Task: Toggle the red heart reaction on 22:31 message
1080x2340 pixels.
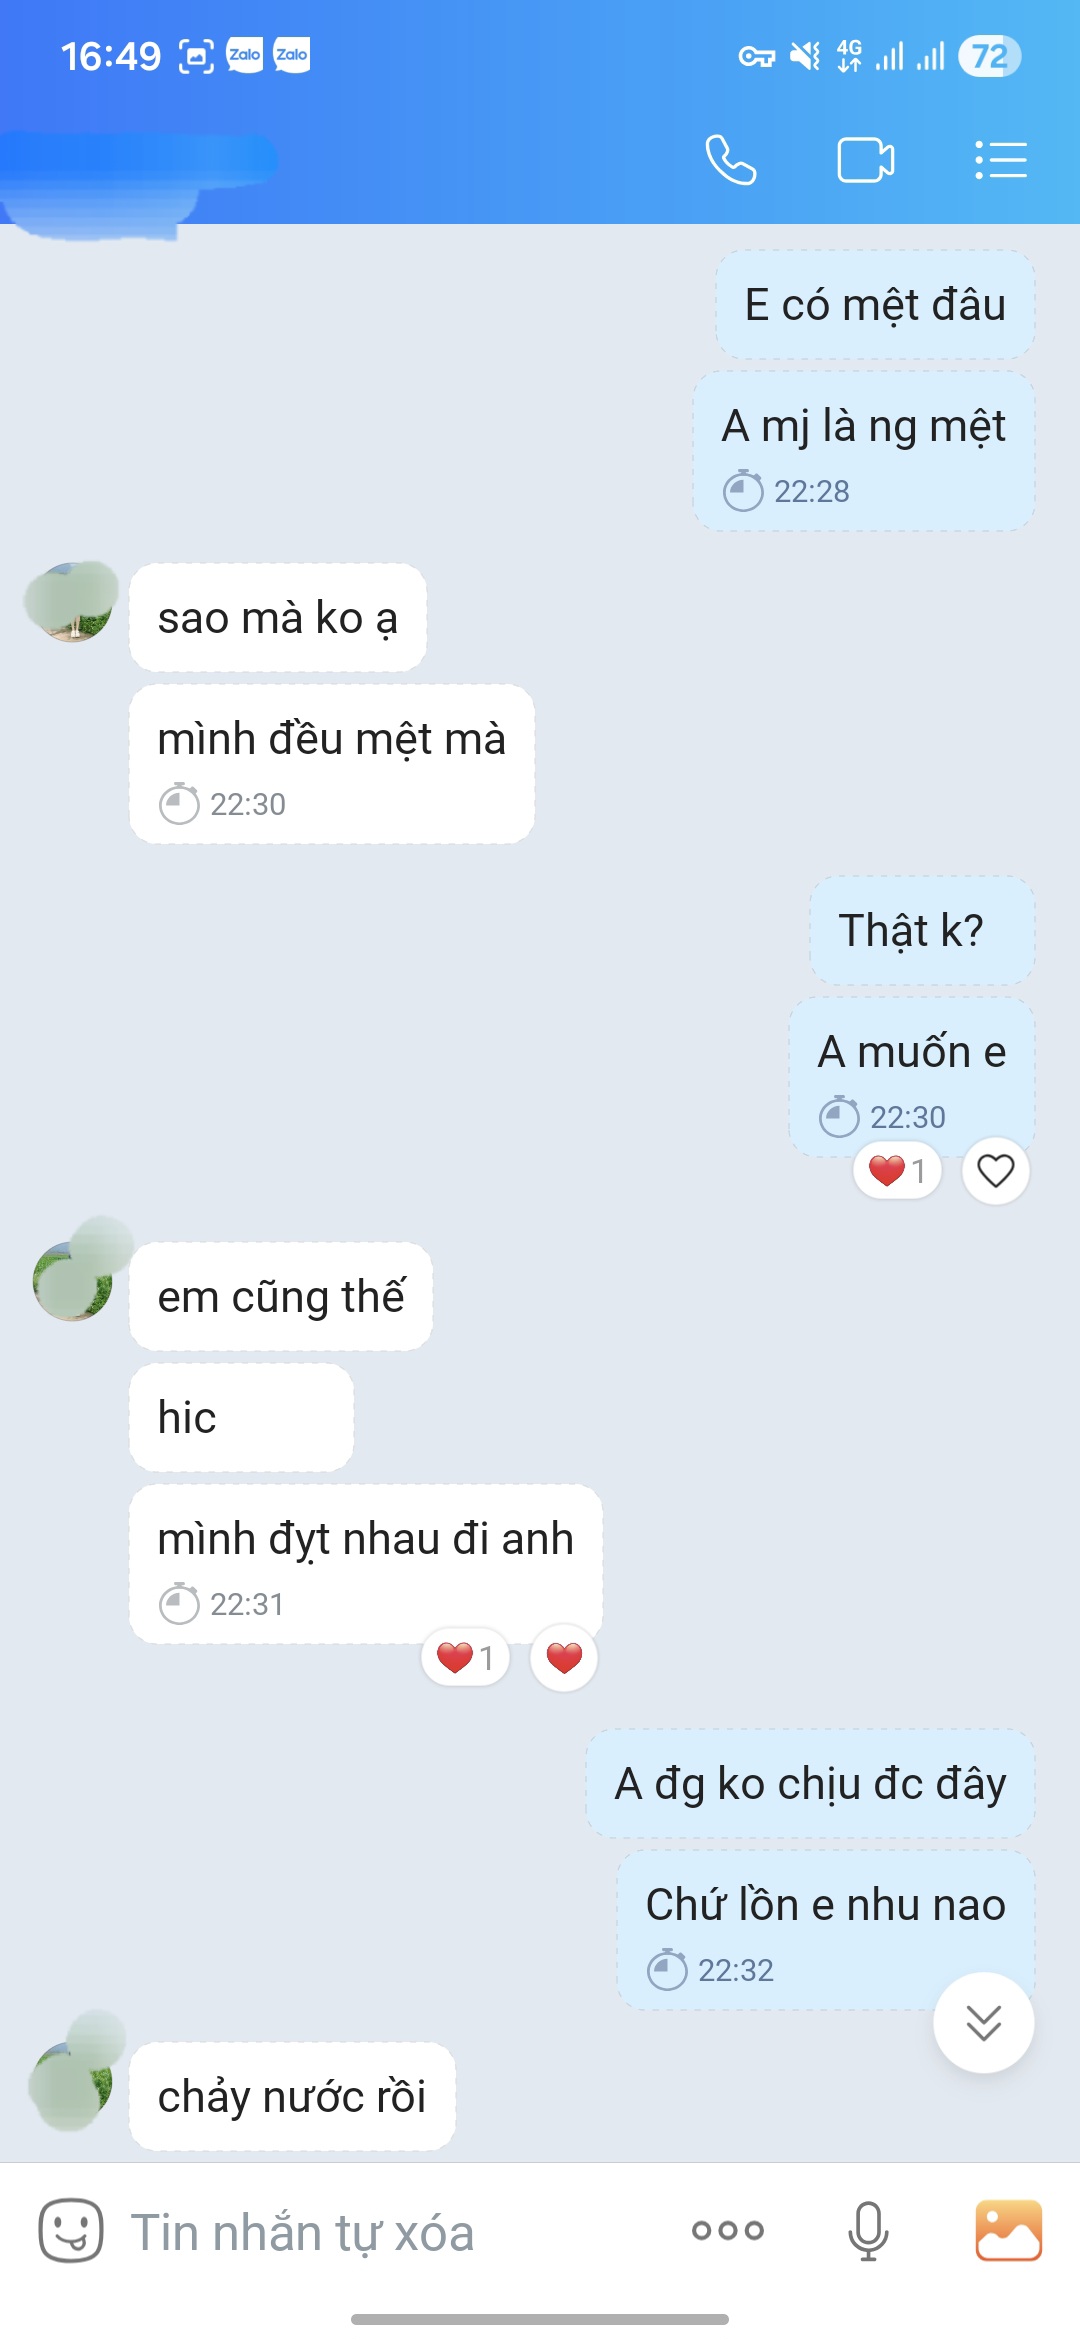Action: (564, 1657)
